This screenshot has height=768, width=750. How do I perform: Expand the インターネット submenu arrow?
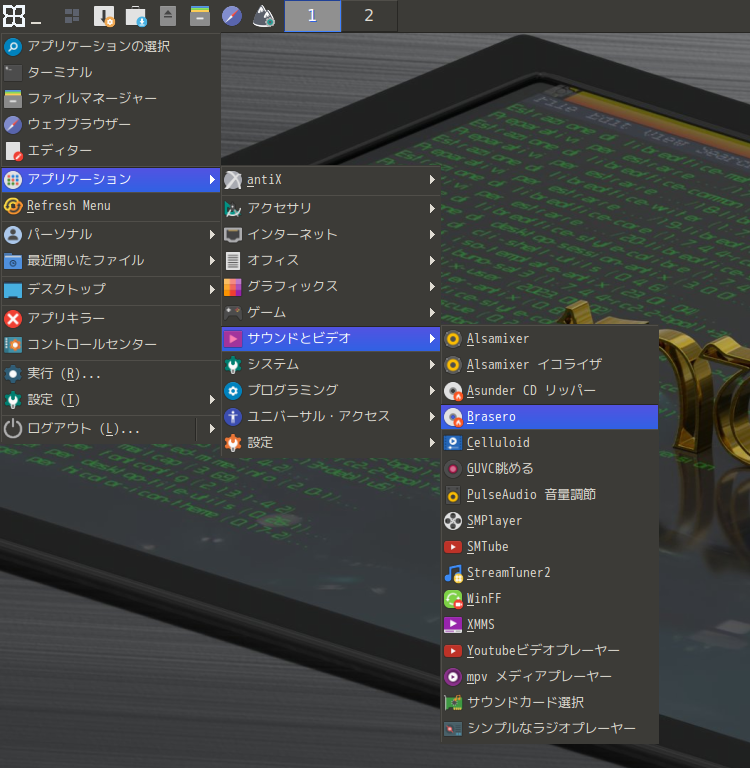point(432,235)
